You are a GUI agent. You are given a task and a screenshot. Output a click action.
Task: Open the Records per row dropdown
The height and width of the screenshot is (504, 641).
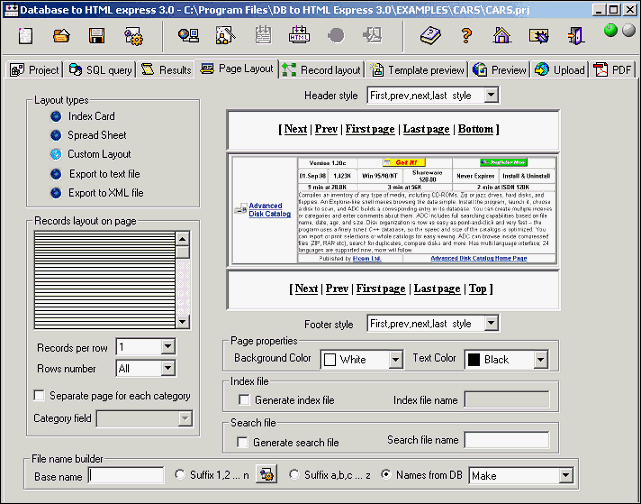tap(168, 347)
